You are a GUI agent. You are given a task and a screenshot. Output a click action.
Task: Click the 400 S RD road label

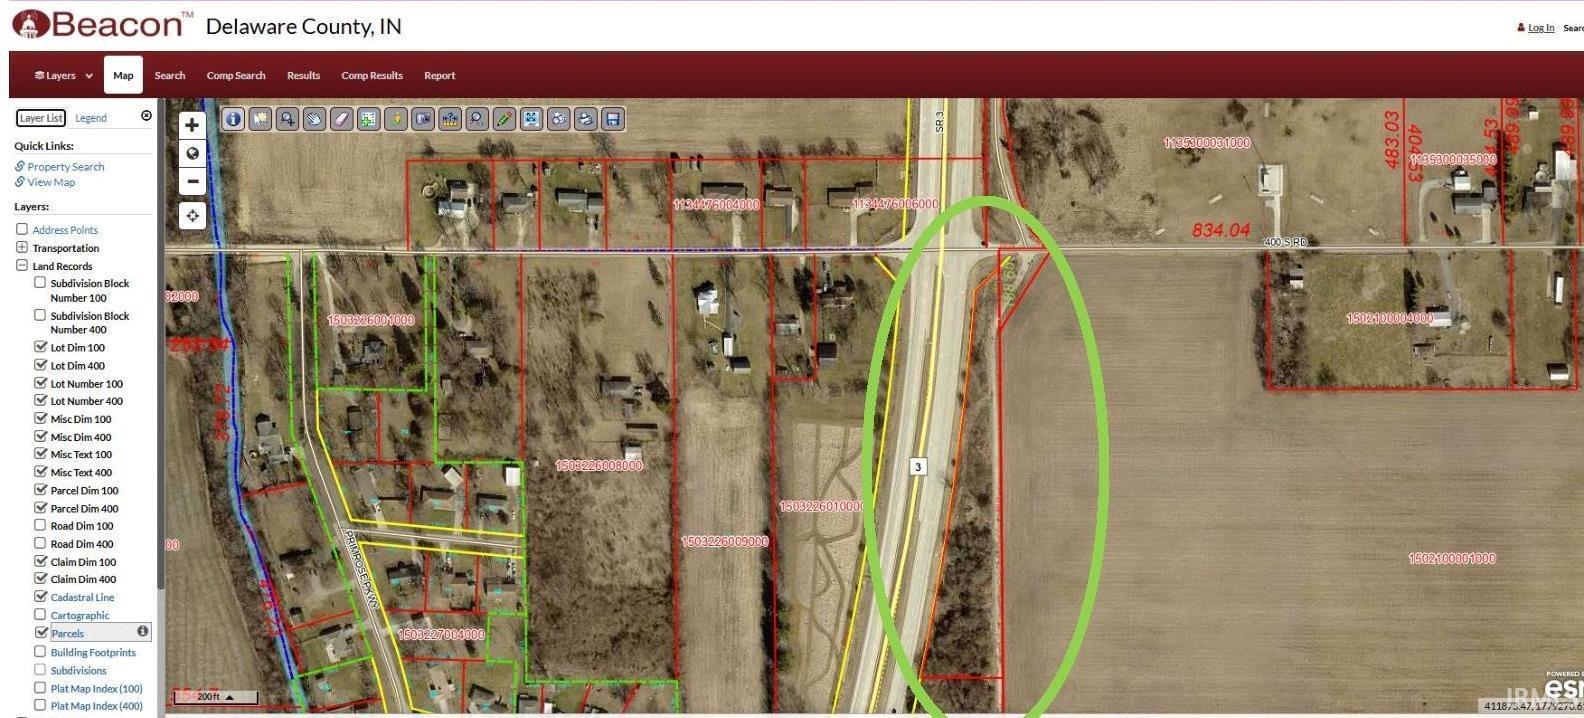pos(1285,242)
